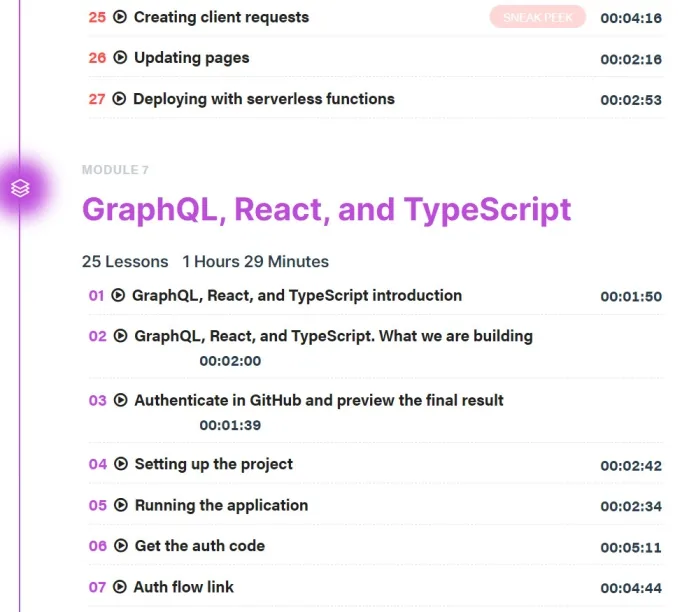
Task: Click duration 00:02:34
Action: (x=631, y=506)
